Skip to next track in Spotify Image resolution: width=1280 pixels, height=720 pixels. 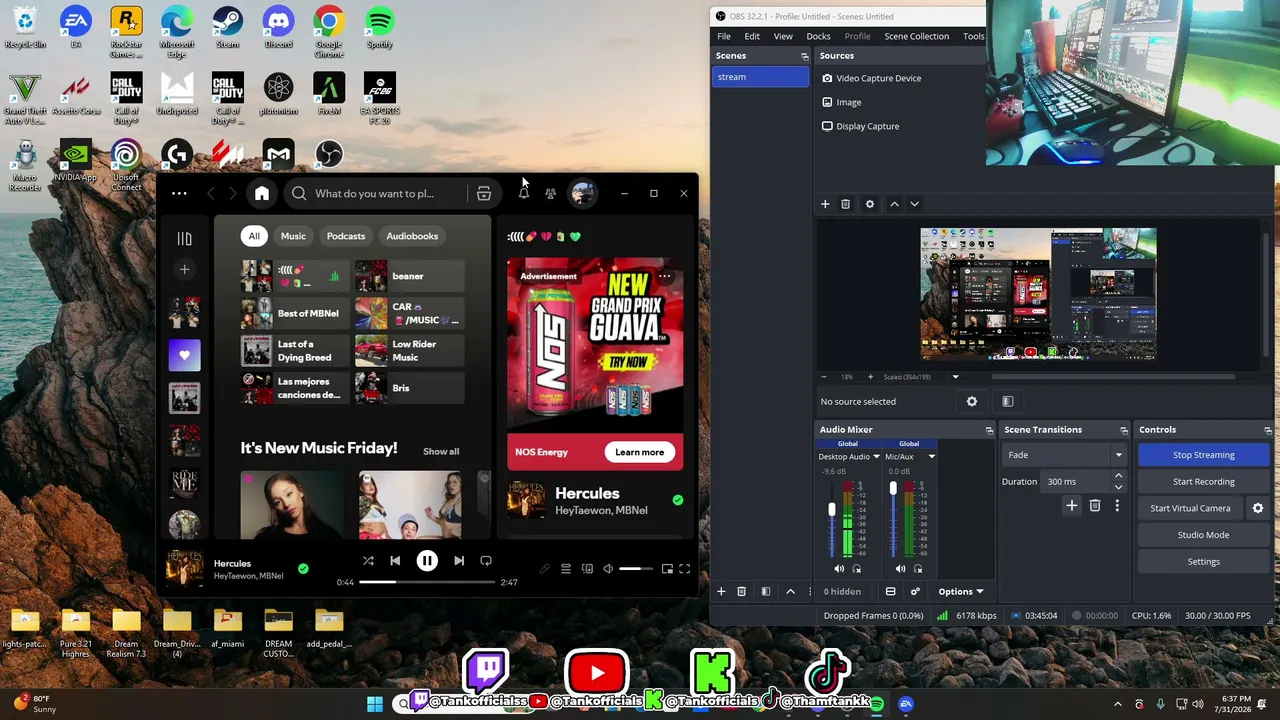coord(459,561)
